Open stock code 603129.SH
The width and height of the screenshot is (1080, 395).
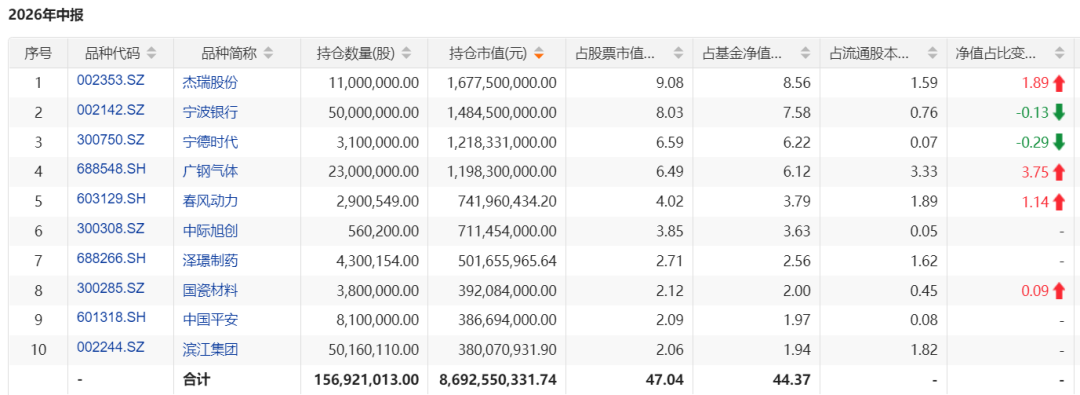pos(111,199)
